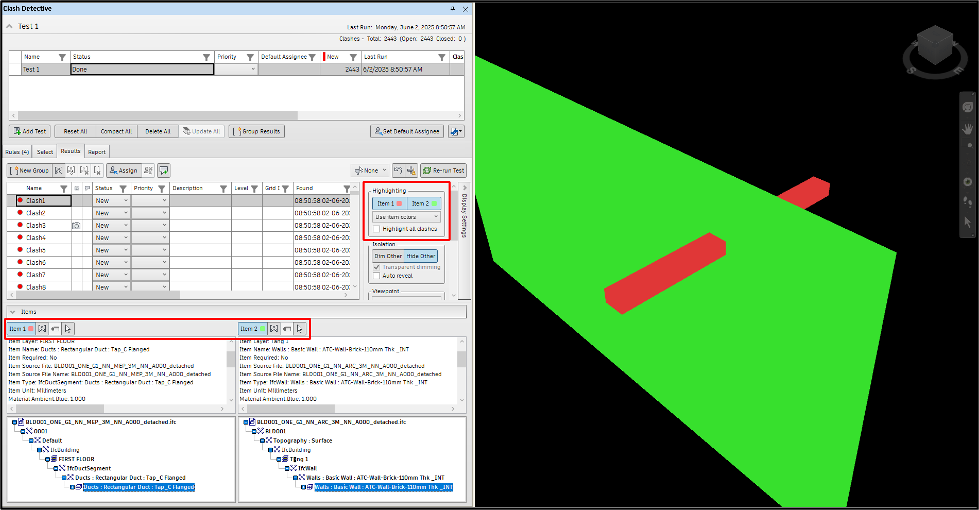Create a New Group in results

click(29, 170)
